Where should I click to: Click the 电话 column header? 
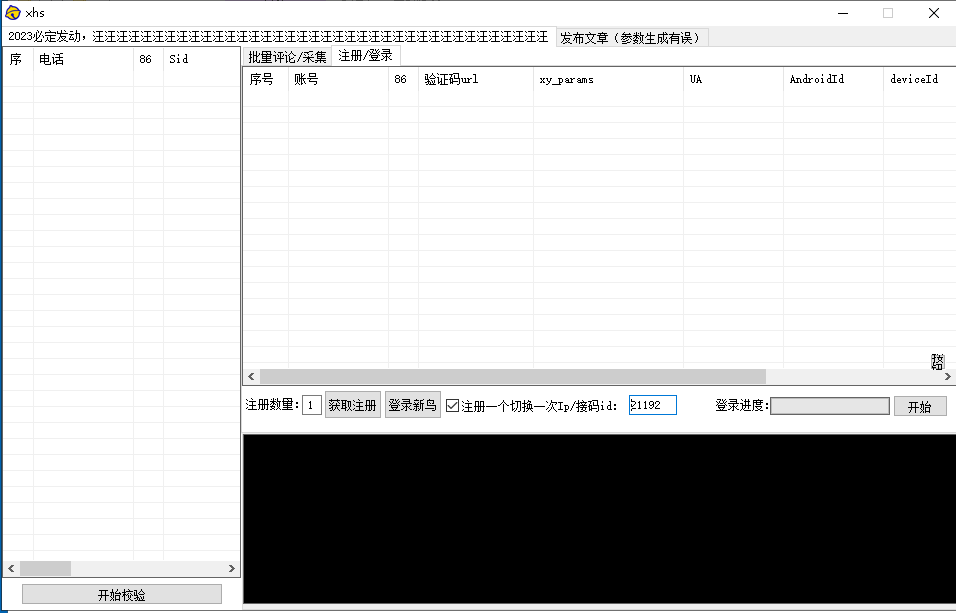coord(83,59)
